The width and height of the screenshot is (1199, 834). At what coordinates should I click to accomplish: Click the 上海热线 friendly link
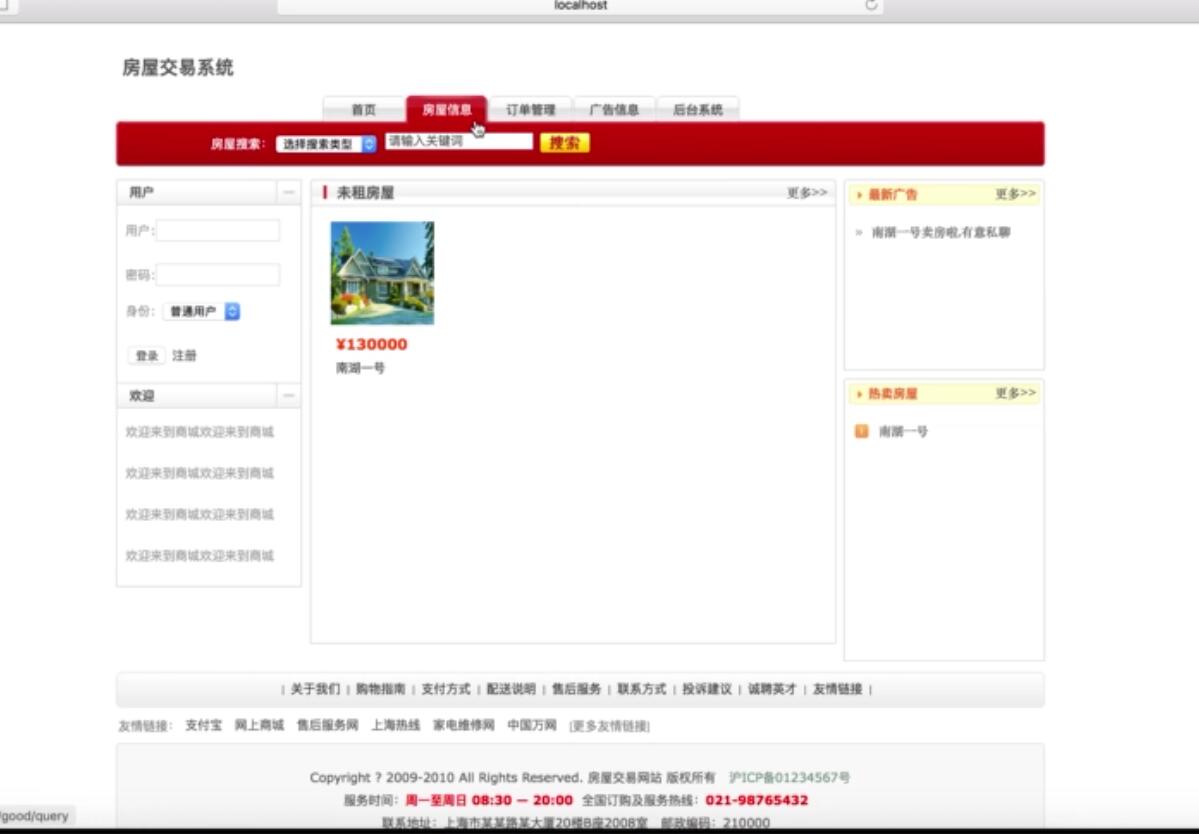(x=395, y=725)
